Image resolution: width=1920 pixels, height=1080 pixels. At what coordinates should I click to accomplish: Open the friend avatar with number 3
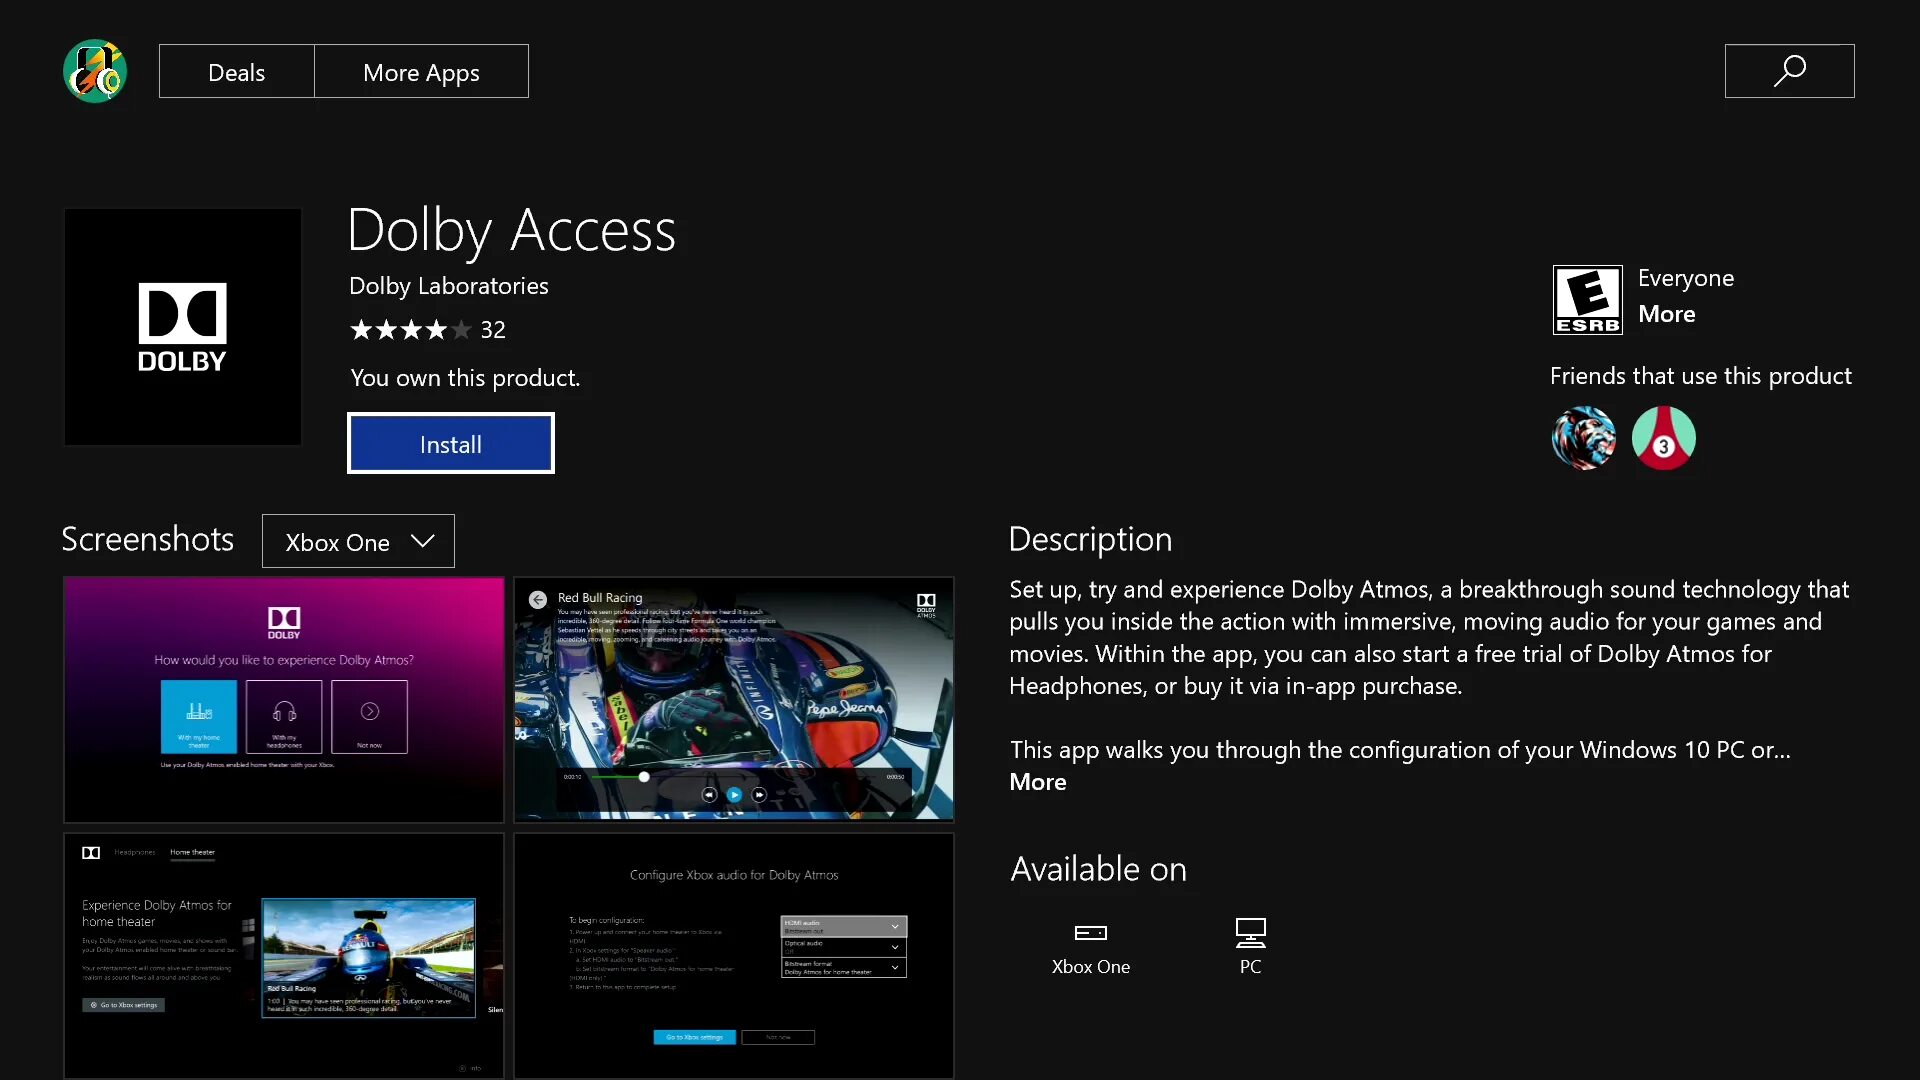(x=1663, y=438)
